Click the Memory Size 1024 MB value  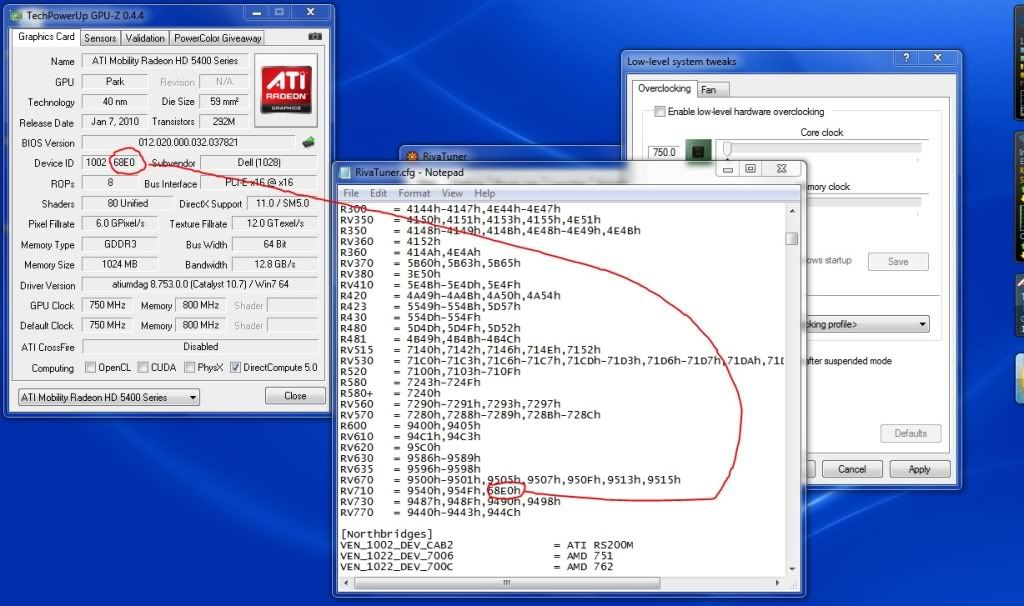pyautogui.click(x=120, y=264)
